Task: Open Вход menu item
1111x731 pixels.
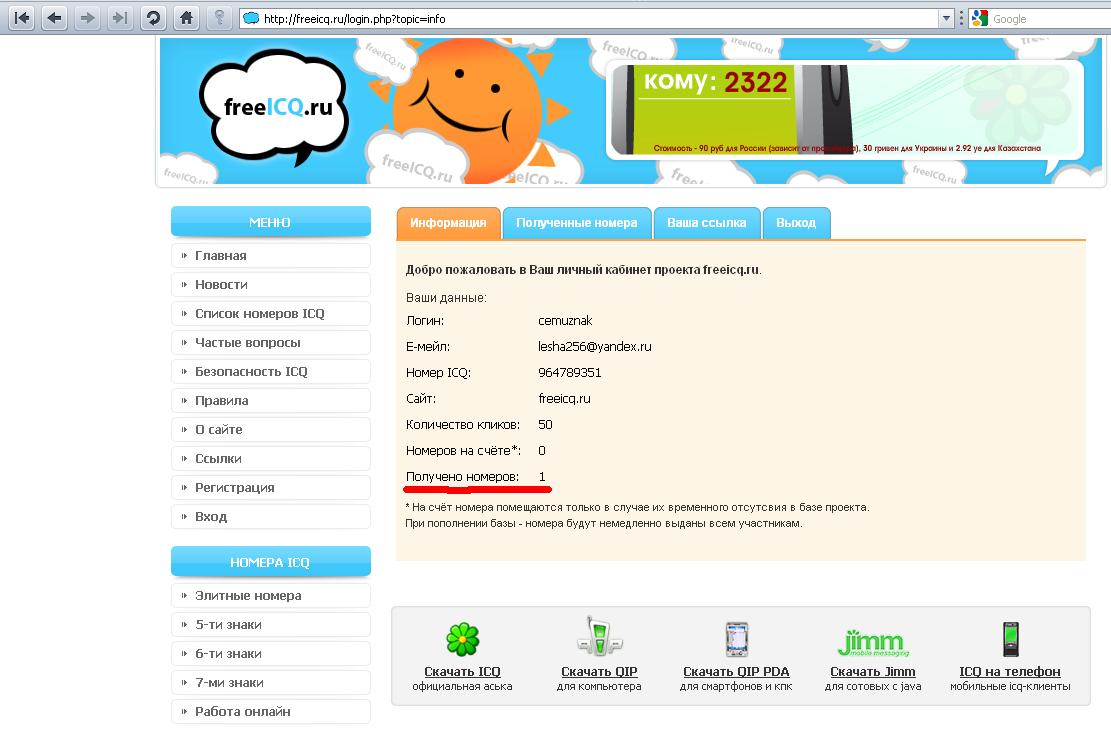Action: [271, 517]
